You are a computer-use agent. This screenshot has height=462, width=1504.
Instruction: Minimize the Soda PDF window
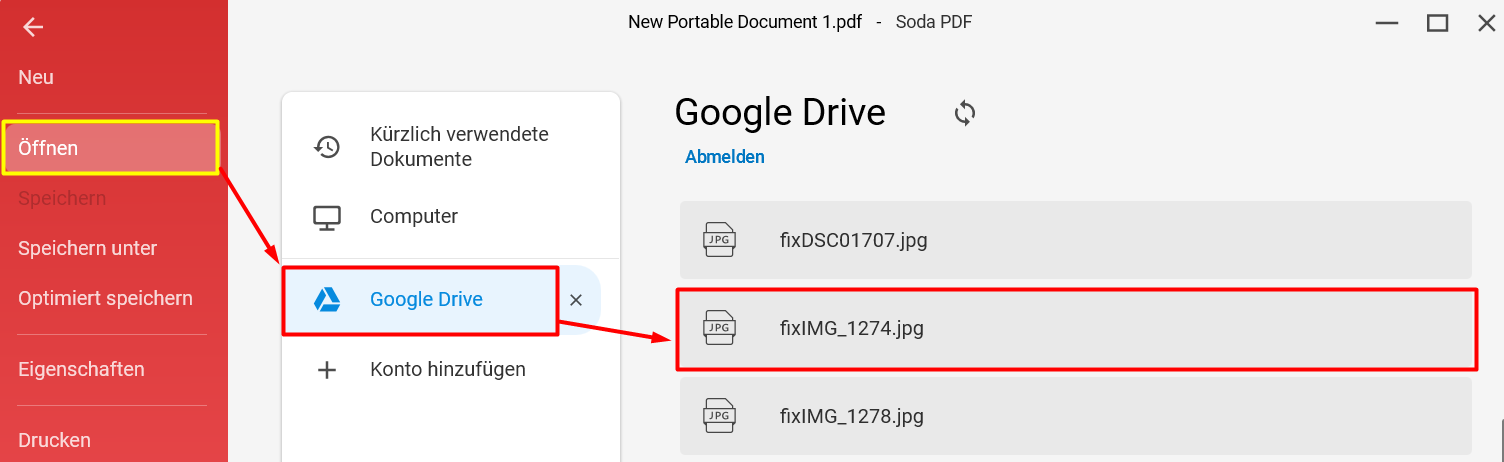(x=1389, y=23)
